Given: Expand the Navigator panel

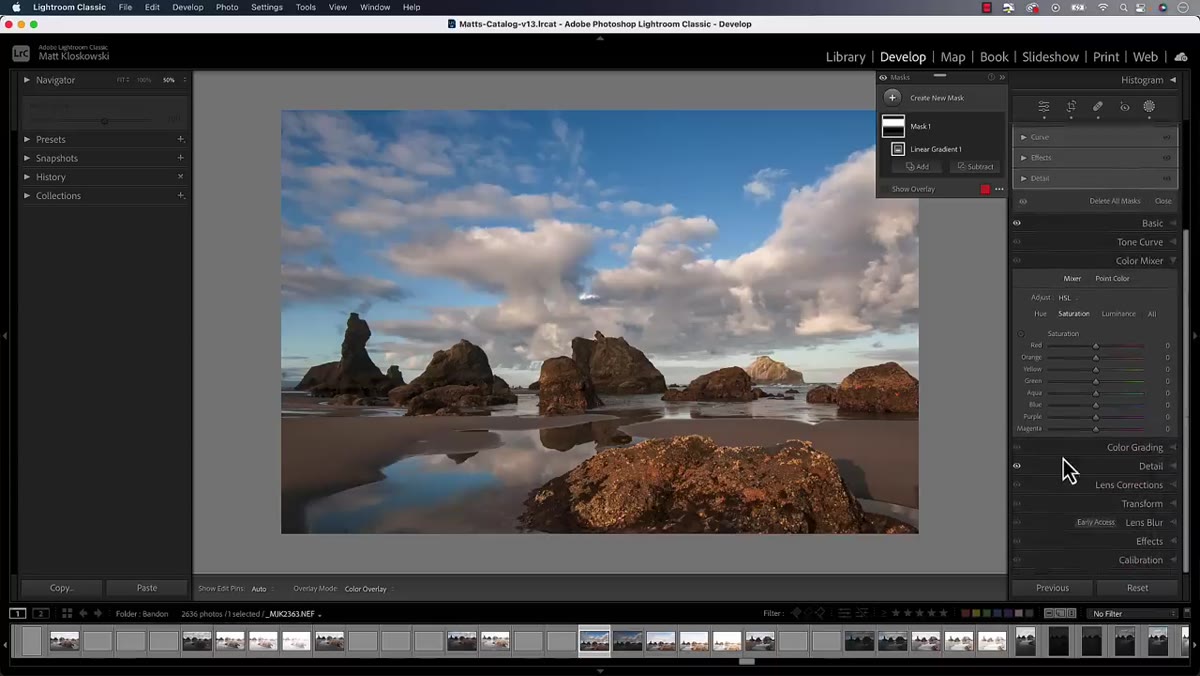Looking at the screenshot, I should [x=27, y=80].
